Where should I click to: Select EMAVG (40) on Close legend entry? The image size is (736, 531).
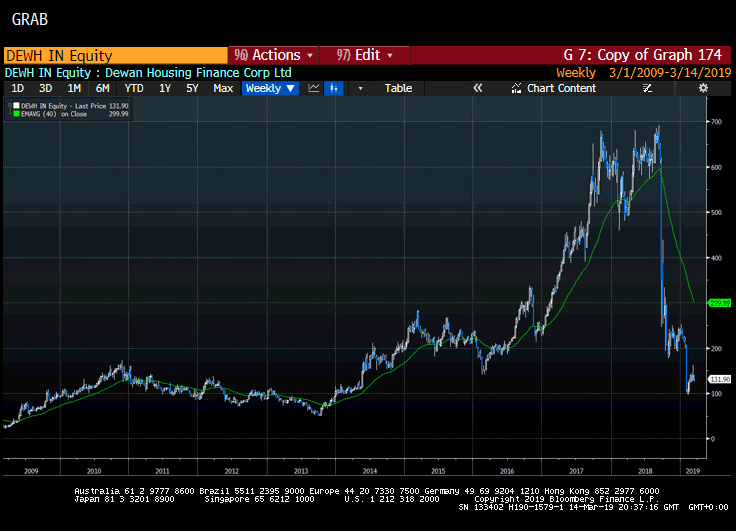(x=71, y=114)
